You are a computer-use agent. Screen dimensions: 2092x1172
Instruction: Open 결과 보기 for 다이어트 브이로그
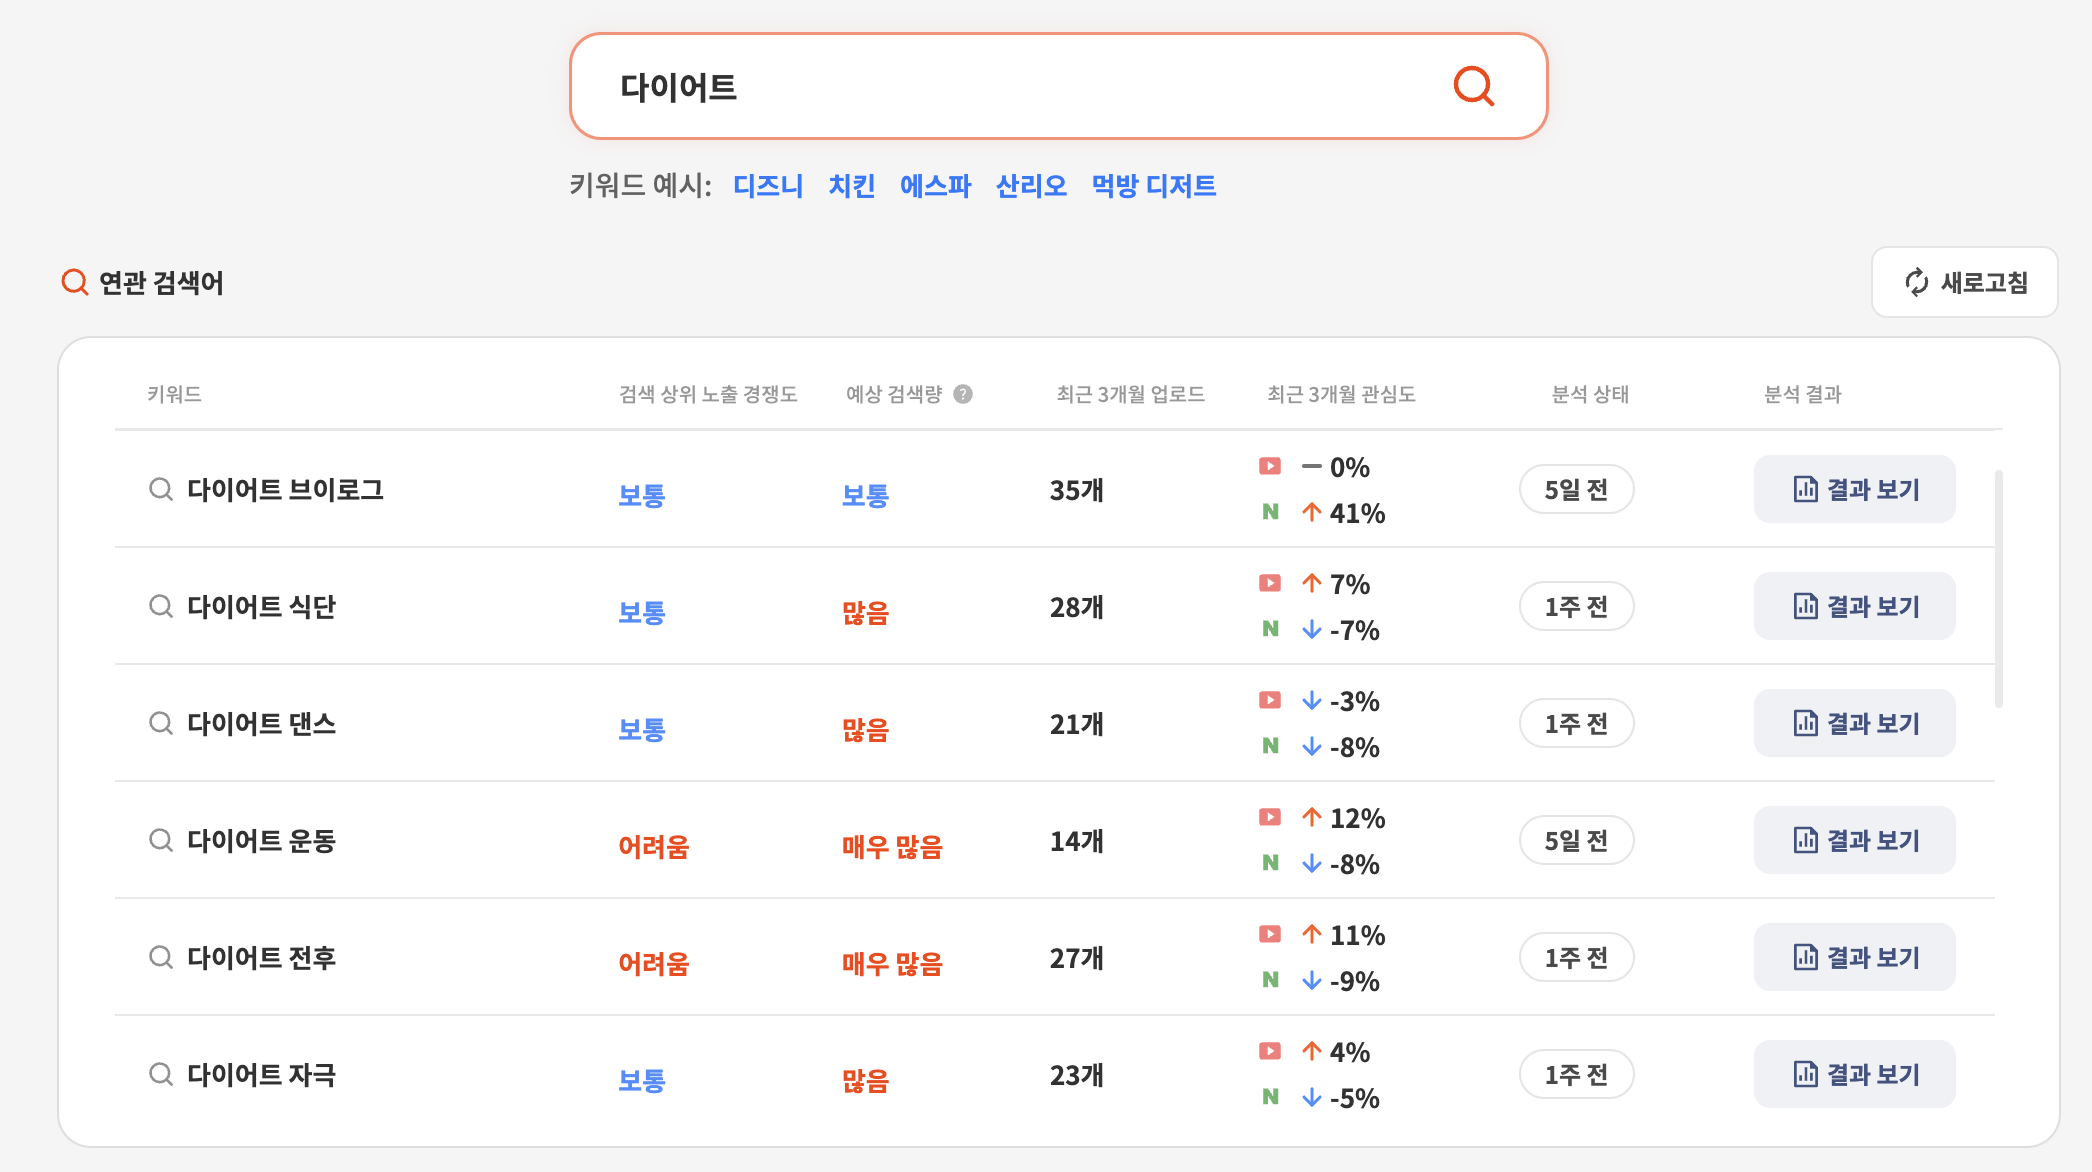1855,489
